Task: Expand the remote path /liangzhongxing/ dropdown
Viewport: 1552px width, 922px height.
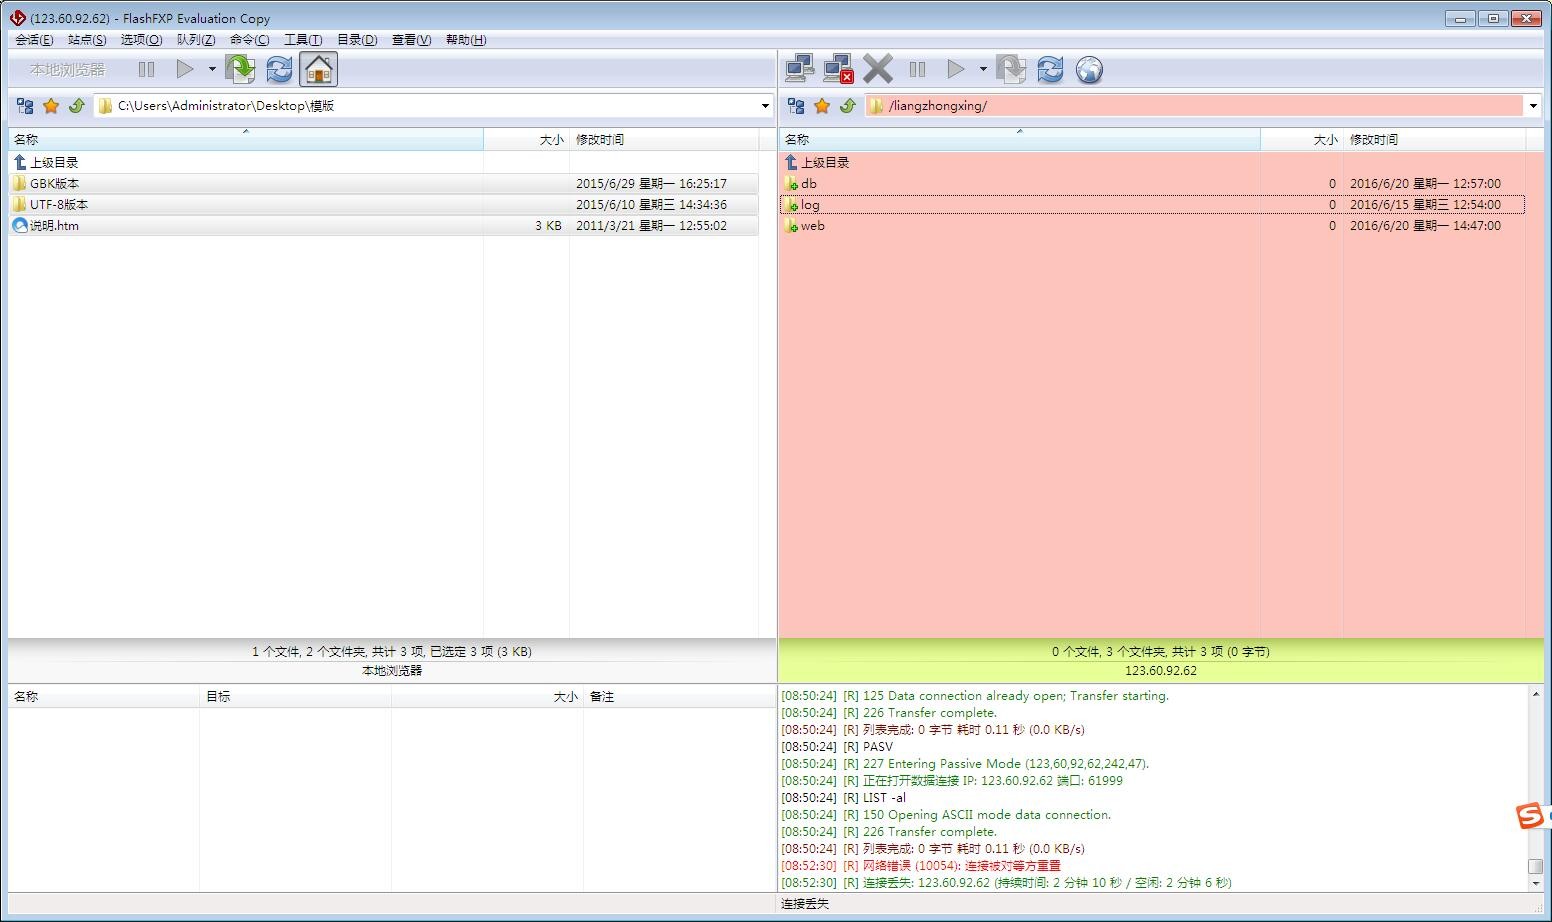Action: (x=1533, y=106)
